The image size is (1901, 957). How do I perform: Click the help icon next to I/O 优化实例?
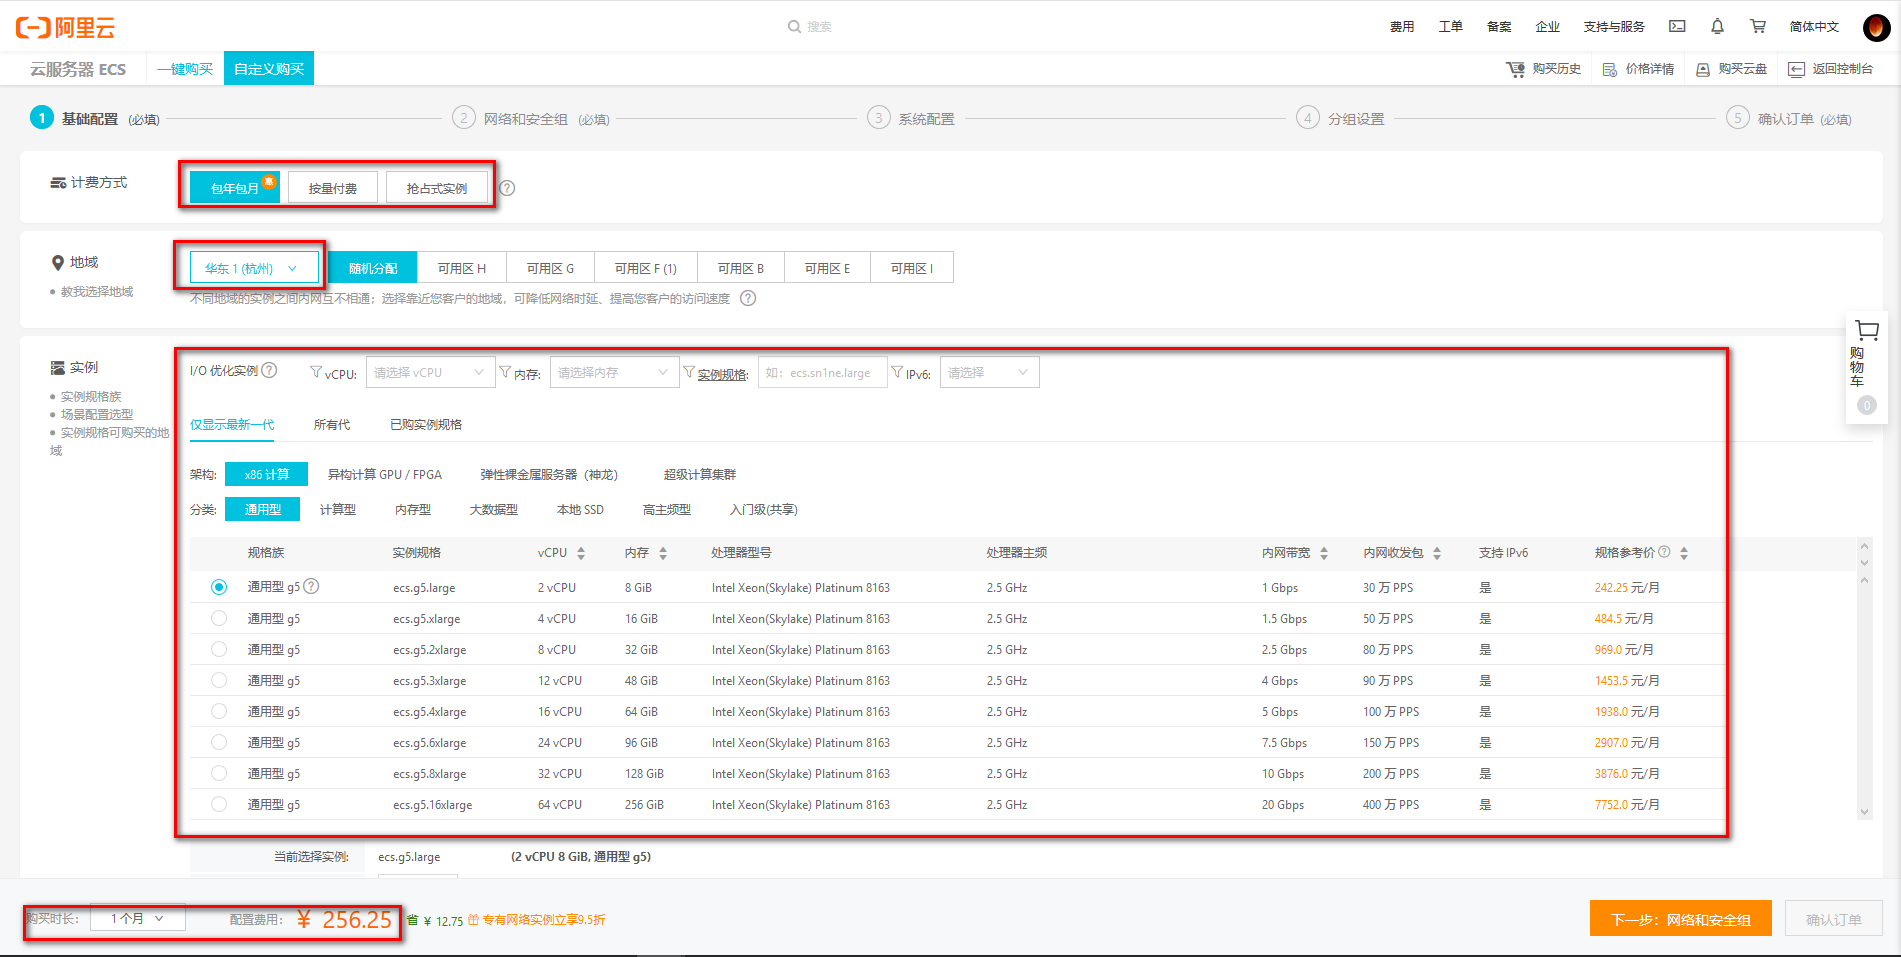coord(269,370)
